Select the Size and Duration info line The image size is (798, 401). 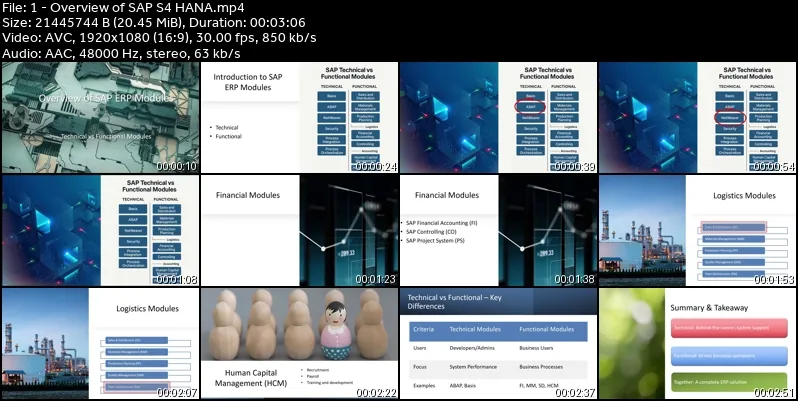click(154, 22)
